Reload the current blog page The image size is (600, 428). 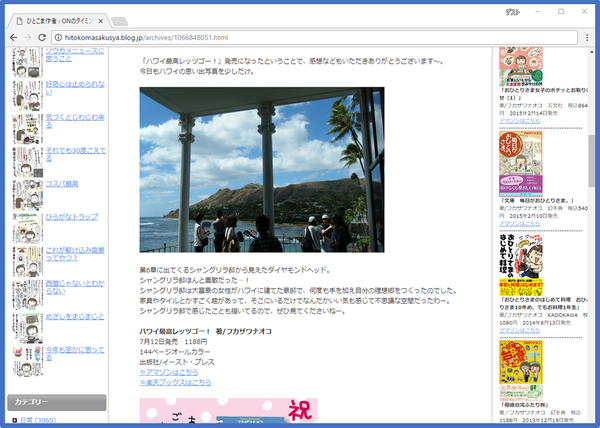coord(42,37)
